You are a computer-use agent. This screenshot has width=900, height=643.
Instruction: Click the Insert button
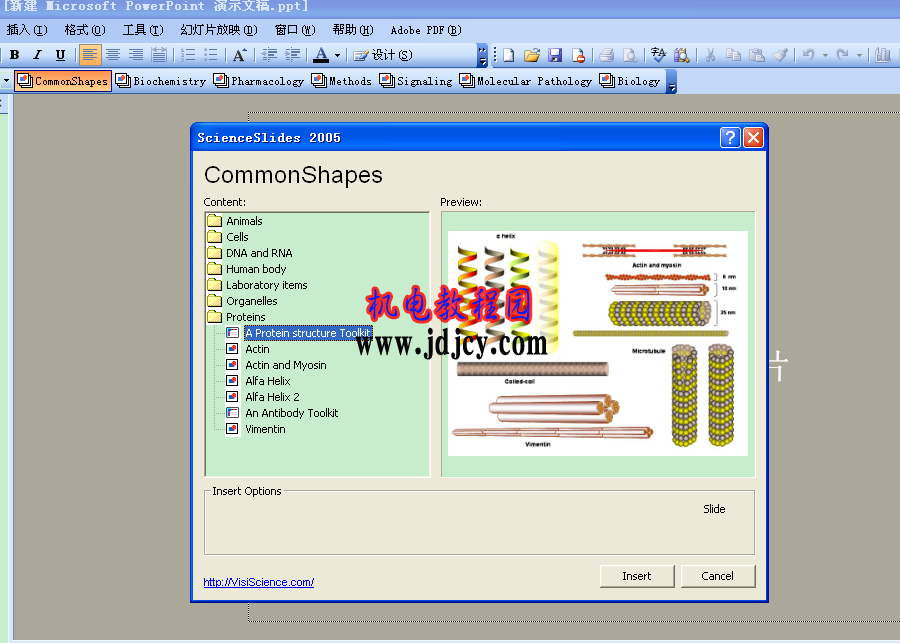[x=637, y=576]
